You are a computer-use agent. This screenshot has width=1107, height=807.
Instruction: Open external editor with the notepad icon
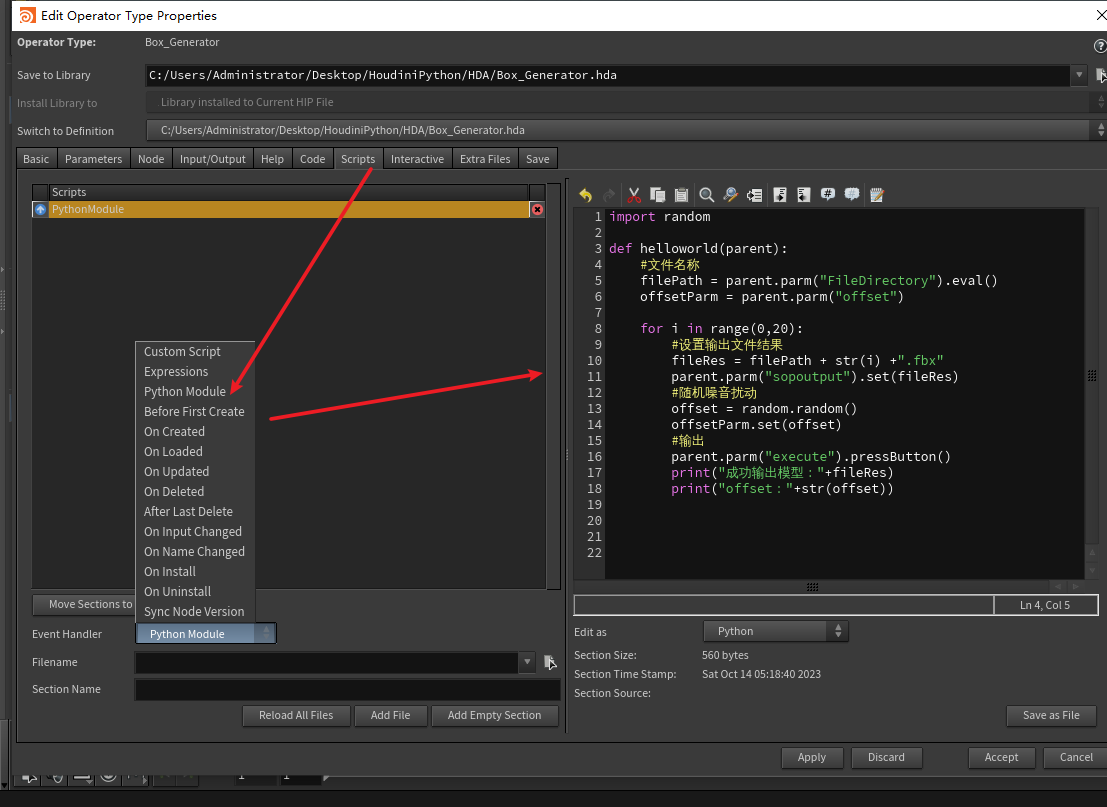(877, 195)
